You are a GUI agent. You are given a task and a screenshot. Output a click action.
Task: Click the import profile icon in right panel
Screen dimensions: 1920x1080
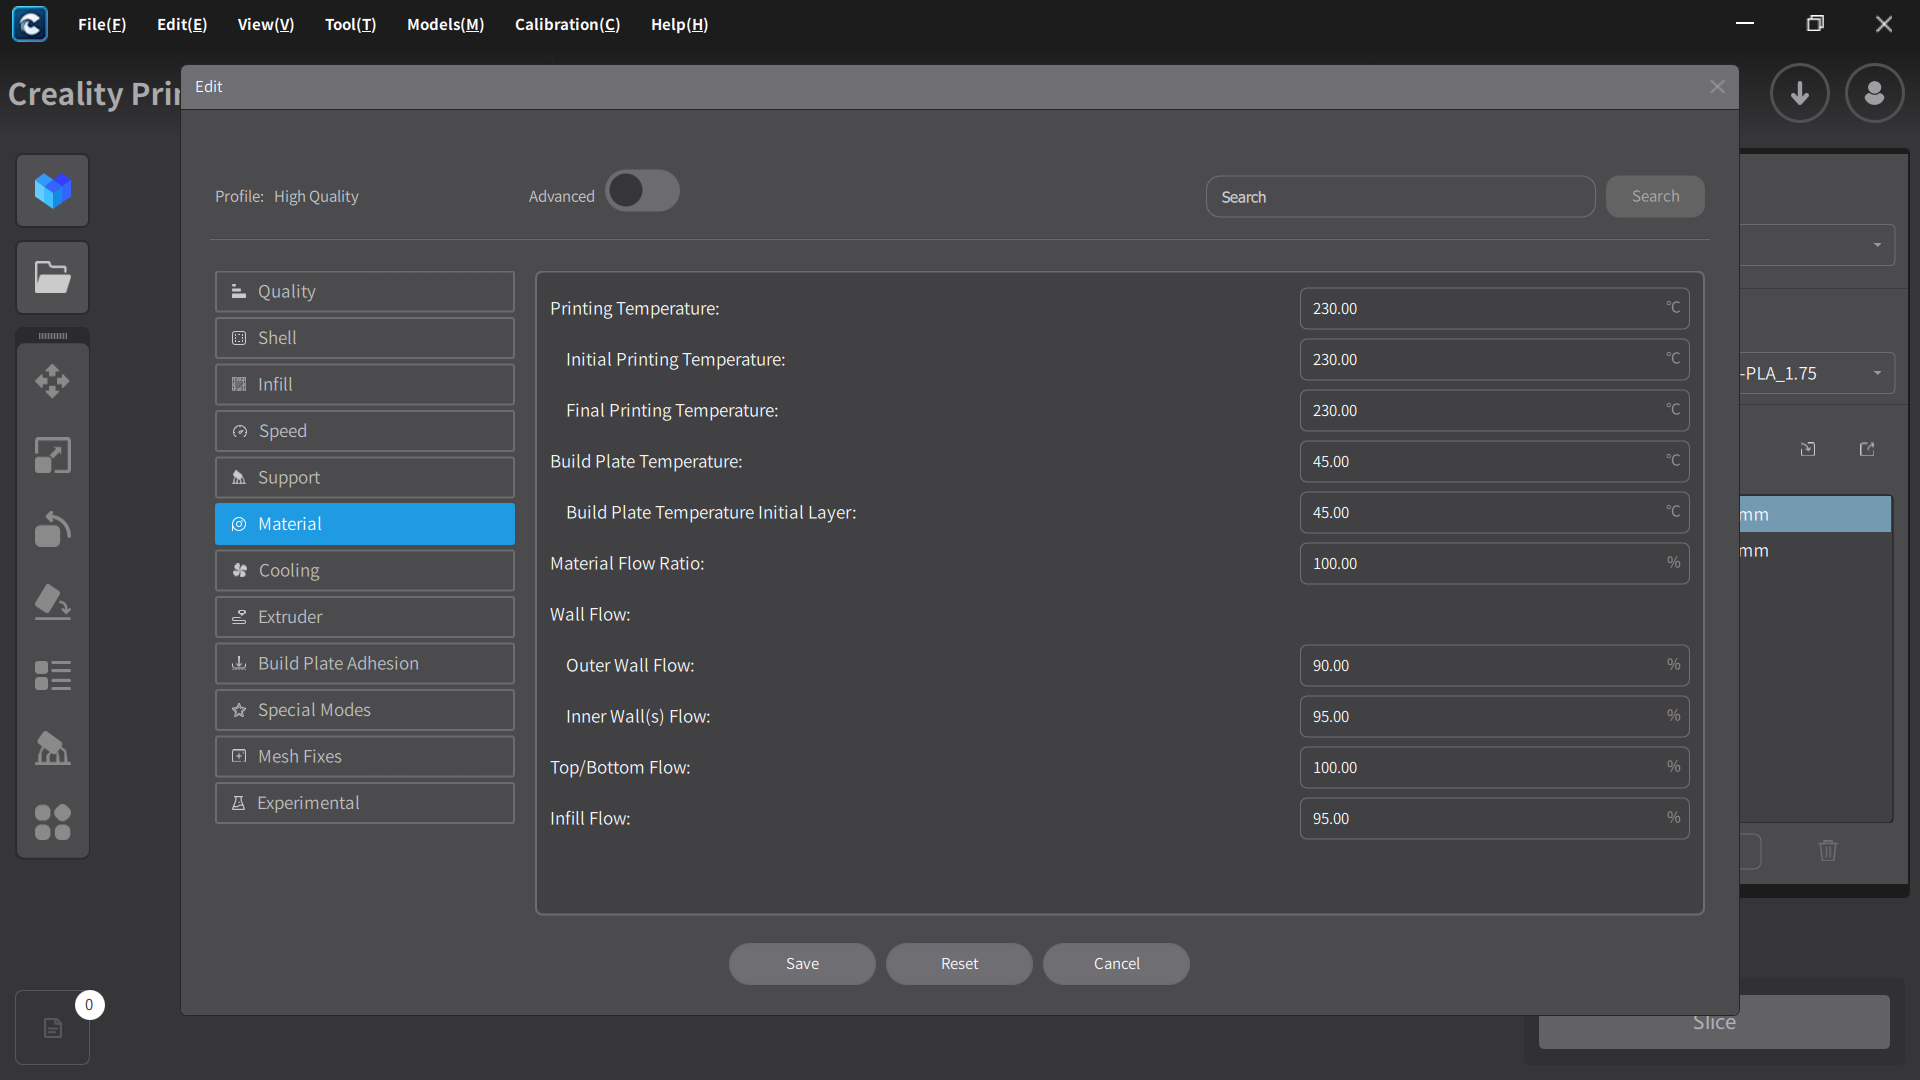[1808, 449]
